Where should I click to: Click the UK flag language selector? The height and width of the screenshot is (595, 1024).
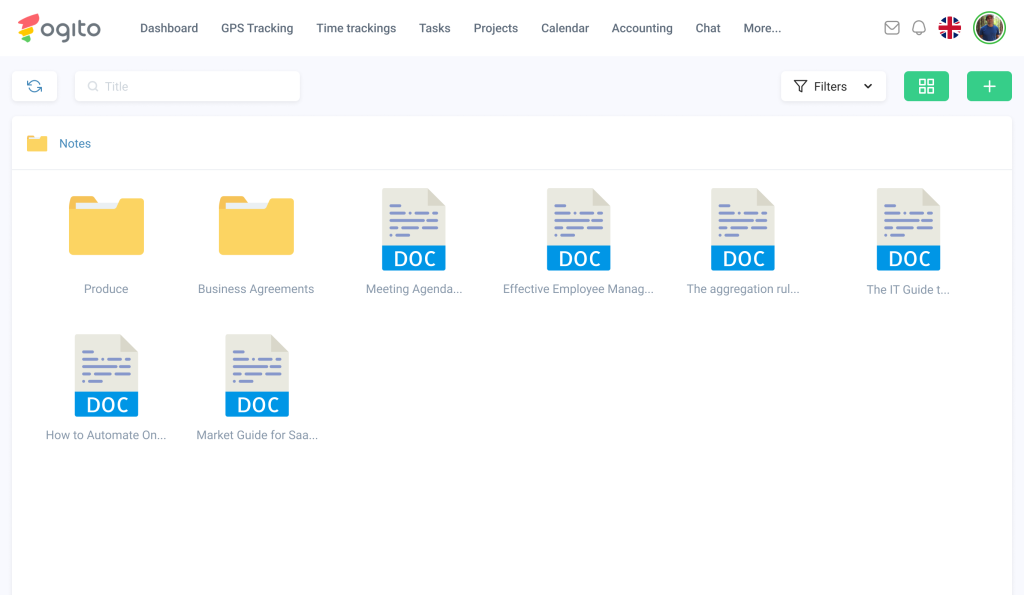coord(949,28)
